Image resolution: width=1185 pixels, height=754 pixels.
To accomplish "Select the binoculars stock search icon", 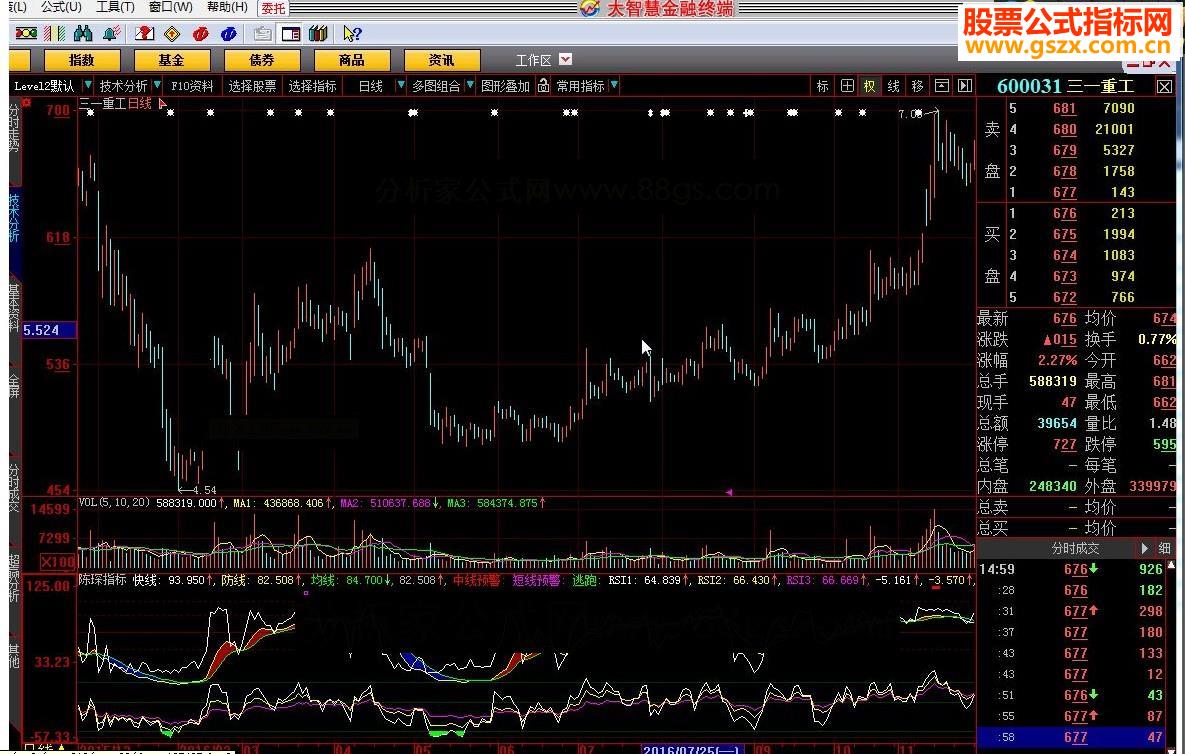I will 83,35.
